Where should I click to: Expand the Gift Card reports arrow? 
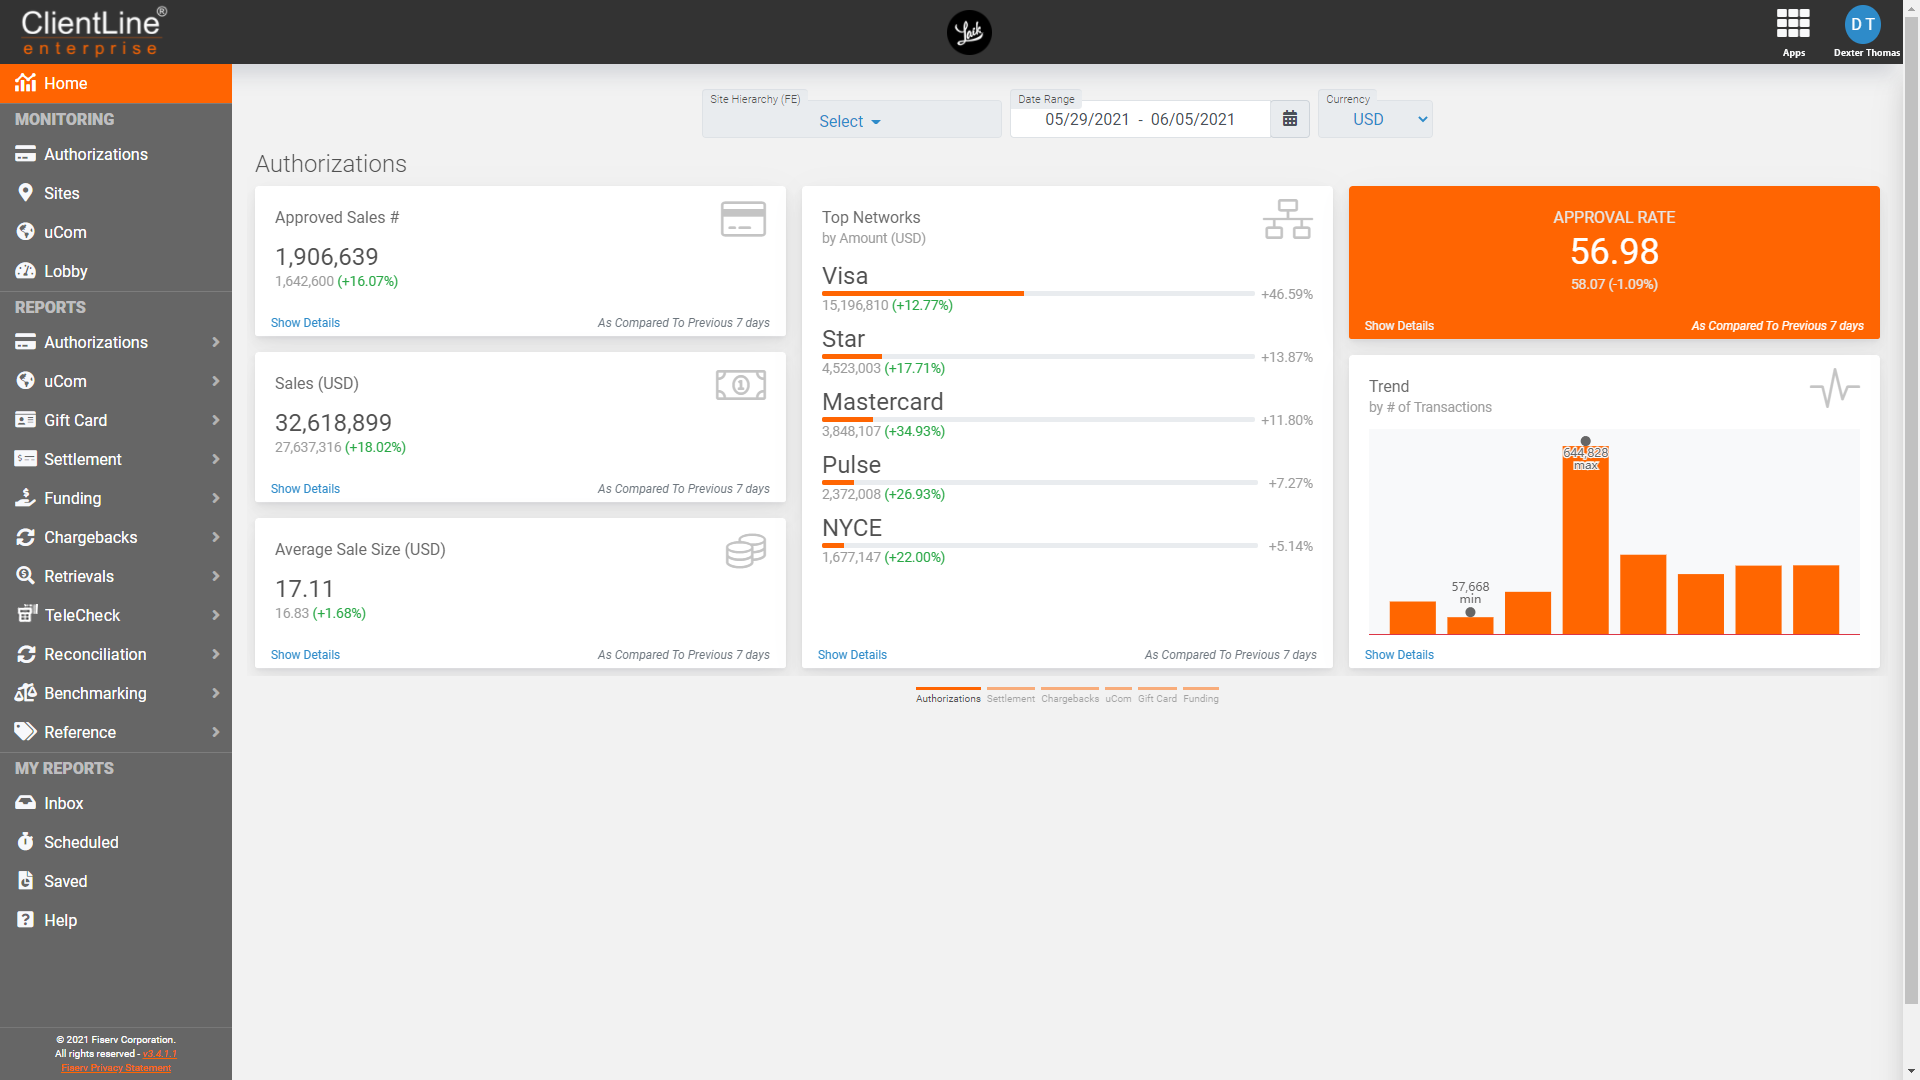(x=215, y=420)
